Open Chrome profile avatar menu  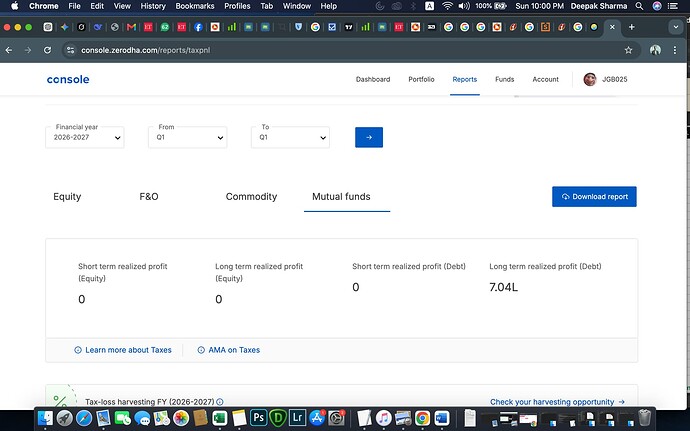[655, 50]
